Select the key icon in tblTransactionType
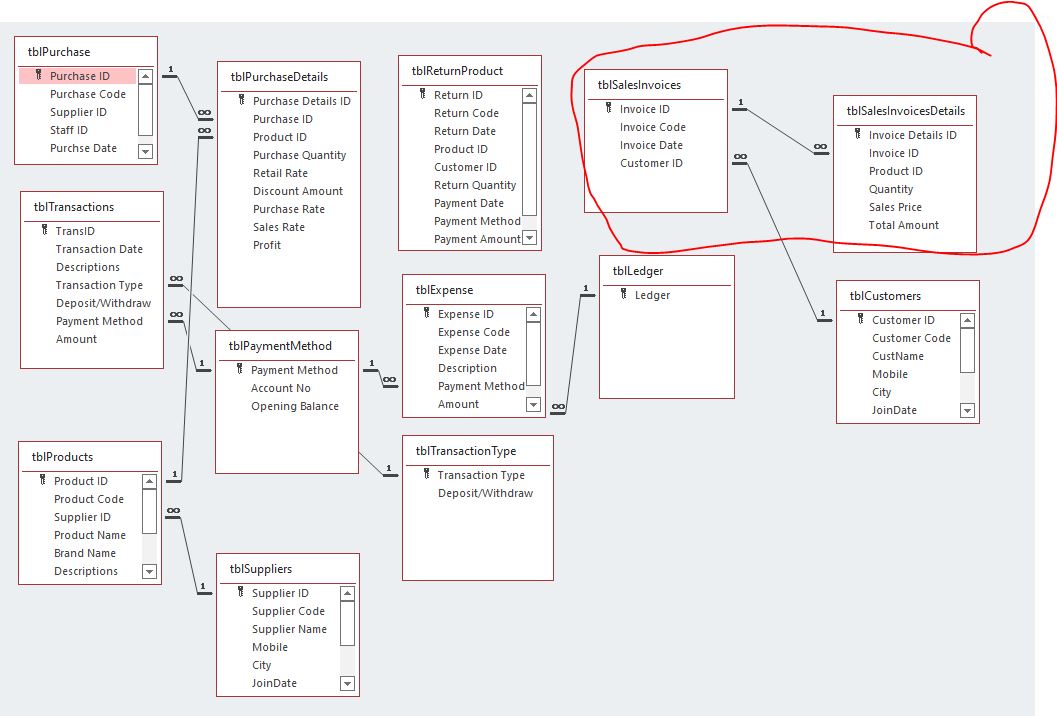The width and height of the screenshot is (1057, 716). [x=427, y=474]
